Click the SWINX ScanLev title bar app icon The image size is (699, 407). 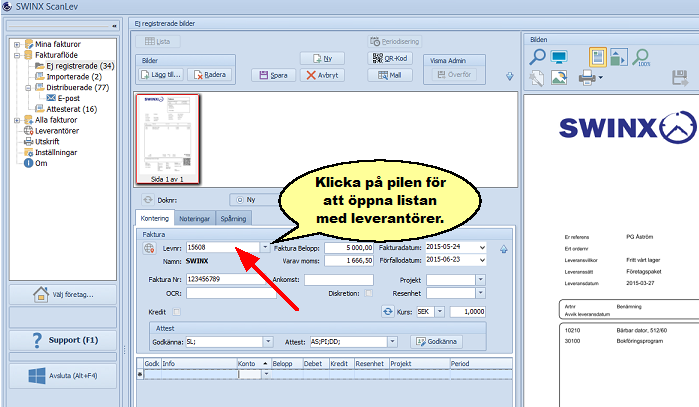(7, 6)
